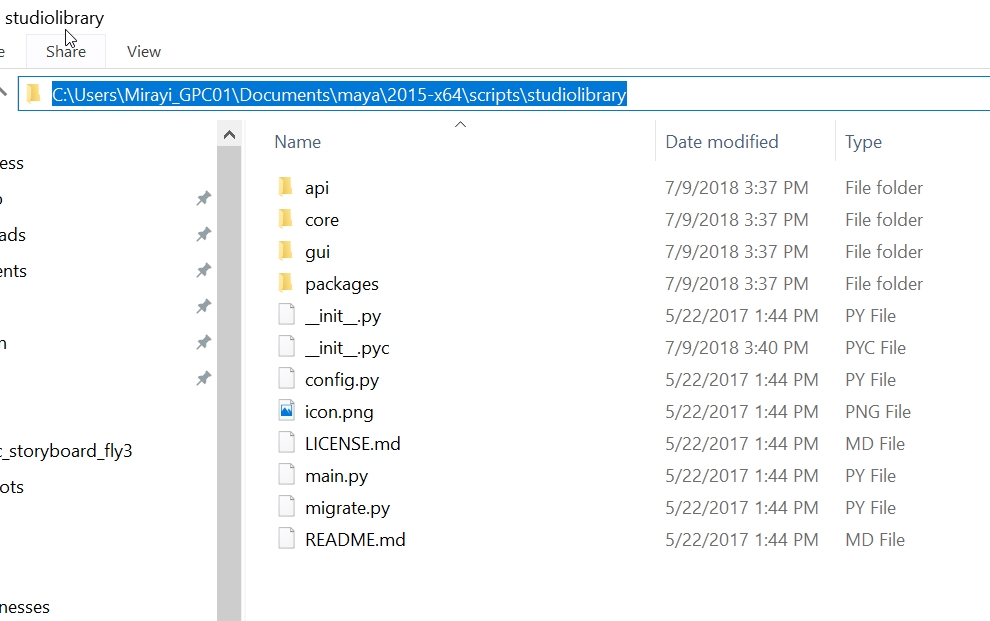Click the folder icon in the address bar
The width and height of the screenshot is (990, 621).
tap(34, 93)
